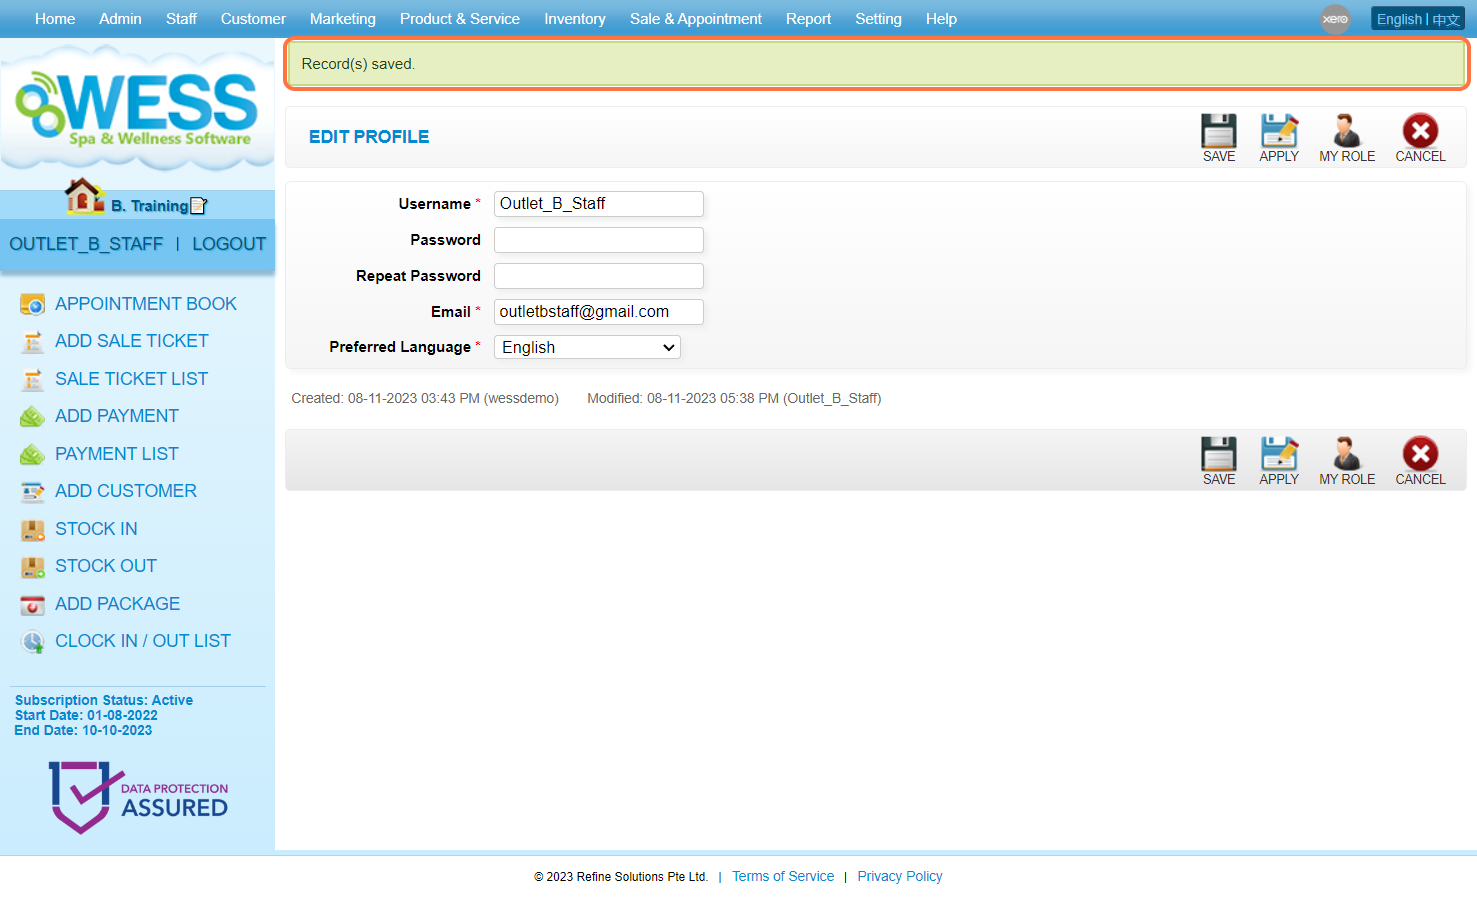Image resolution: width=1477 pixels, height=902 pixels.
Task: Focus the Email input field
Action: click(598, 312)
